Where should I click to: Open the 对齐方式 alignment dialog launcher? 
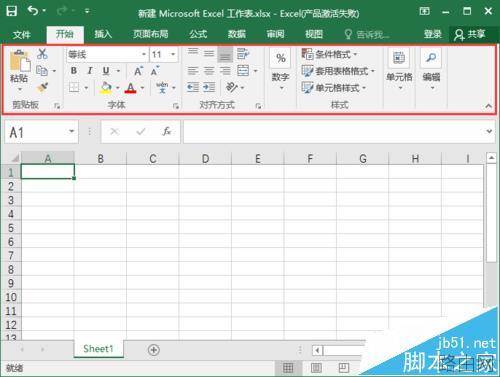258,106
